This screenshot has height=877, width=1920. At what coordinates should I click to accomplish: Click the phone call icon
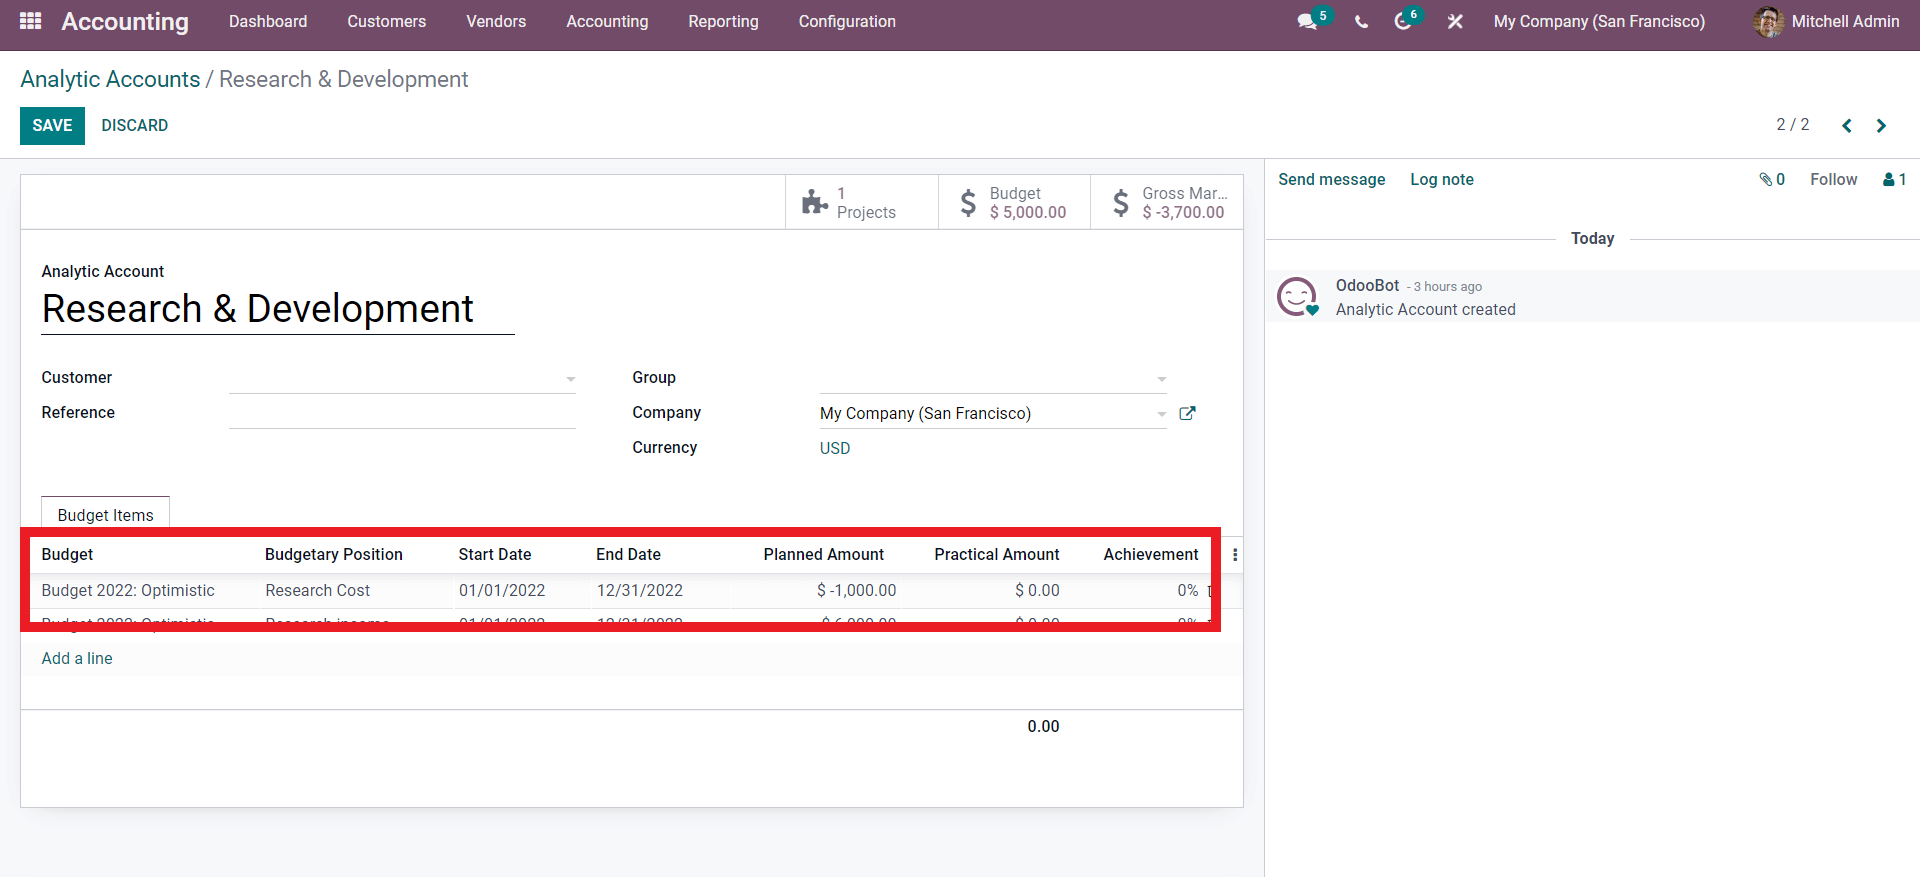click(x=1361, y=22)
